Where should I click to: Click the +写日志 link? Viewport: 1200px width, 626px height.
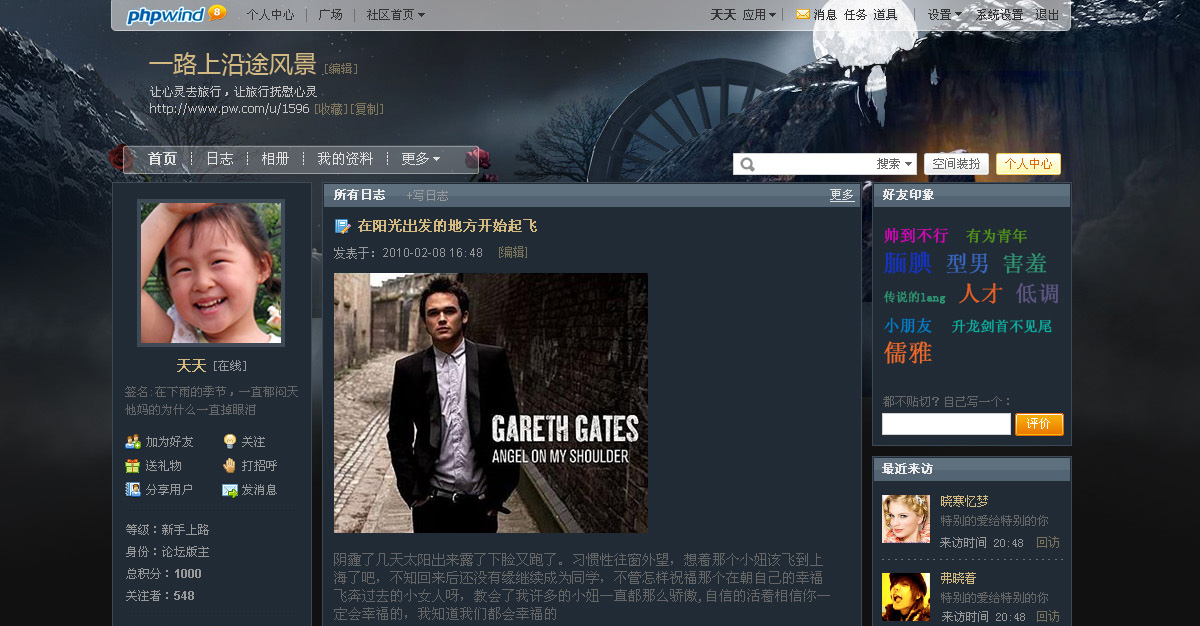pyautogui.click(x=427, y=196)
